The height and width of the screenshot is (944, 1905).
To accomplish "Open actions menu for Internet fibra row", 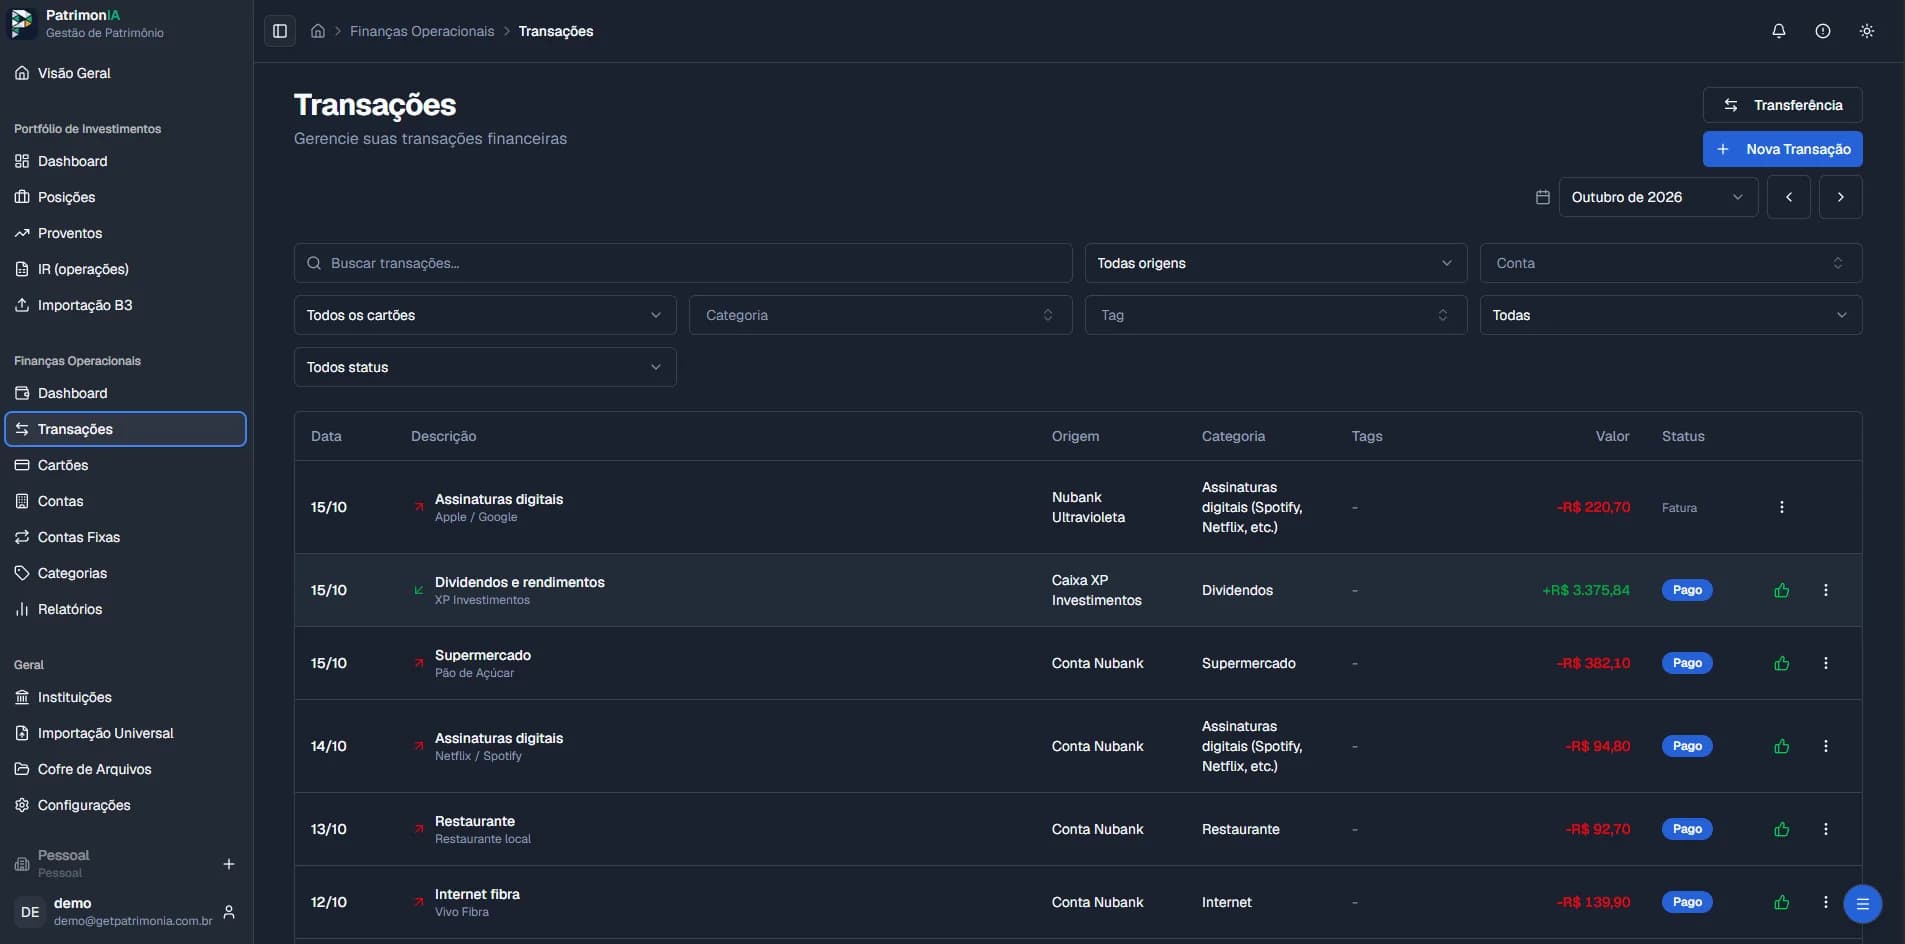I will pos(1825,902).
